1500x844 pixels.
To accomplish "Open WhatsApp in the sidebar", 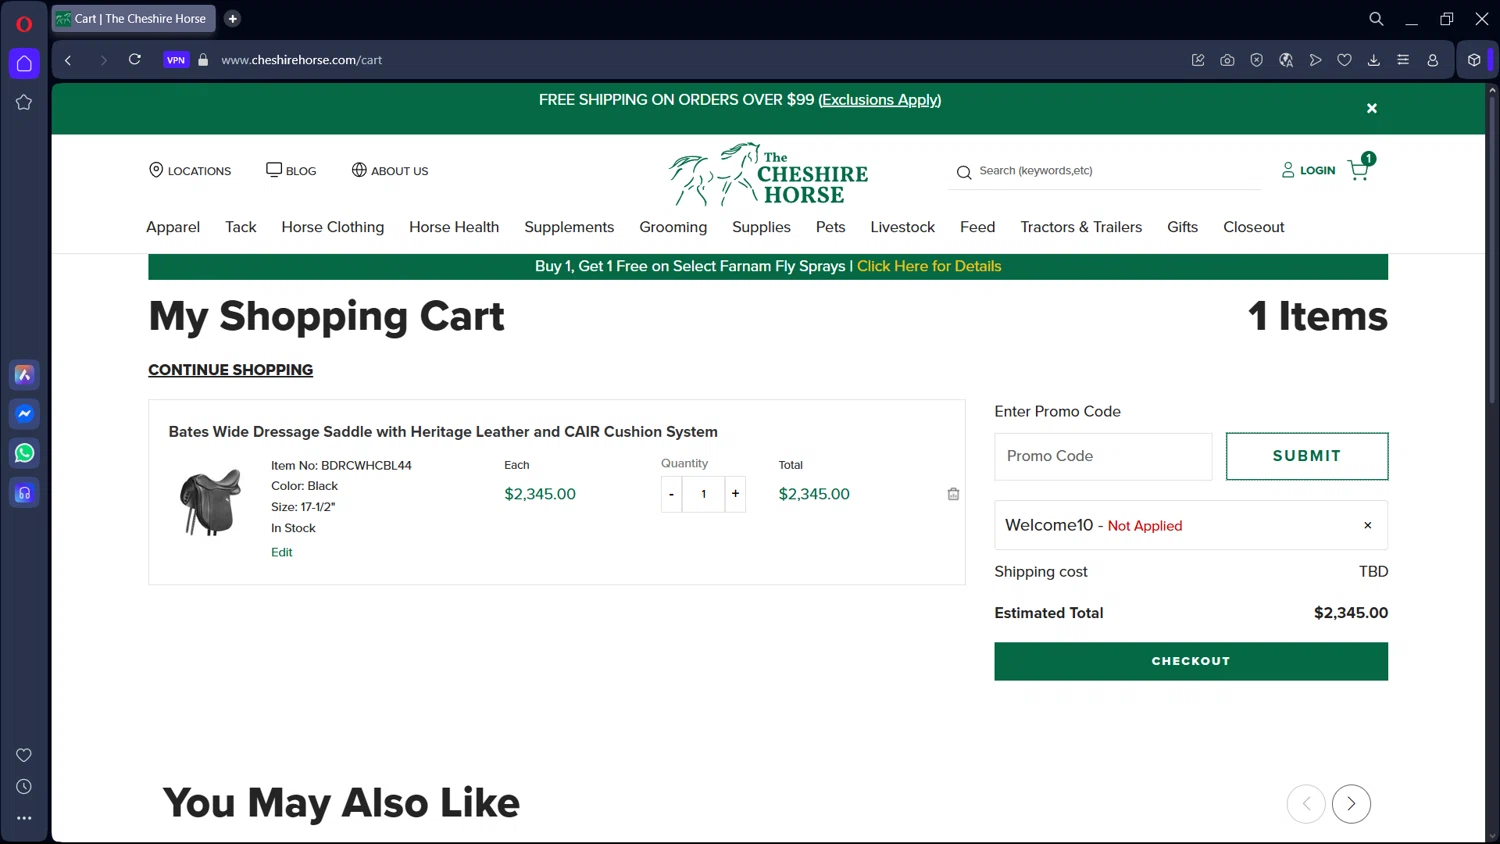I will pyautogui.click(x=24, y=453).
